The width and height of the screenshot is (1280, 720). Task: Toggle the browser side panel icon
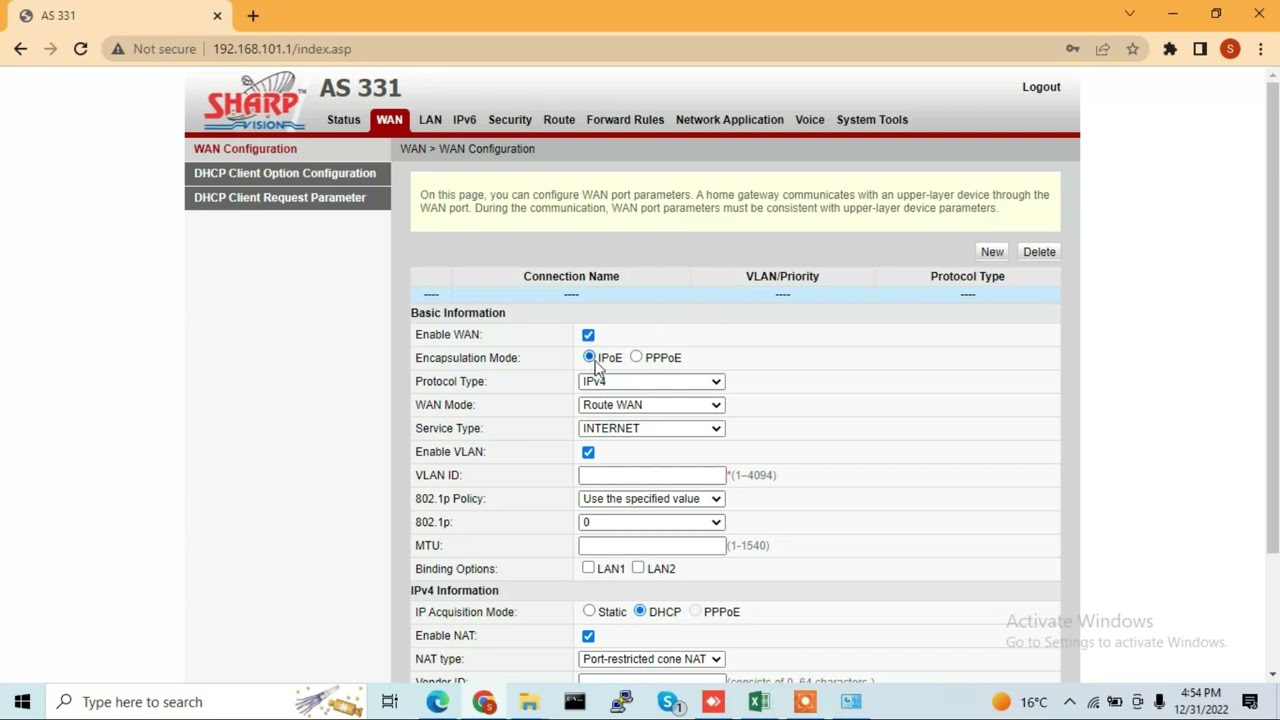tap(1200, 48)
